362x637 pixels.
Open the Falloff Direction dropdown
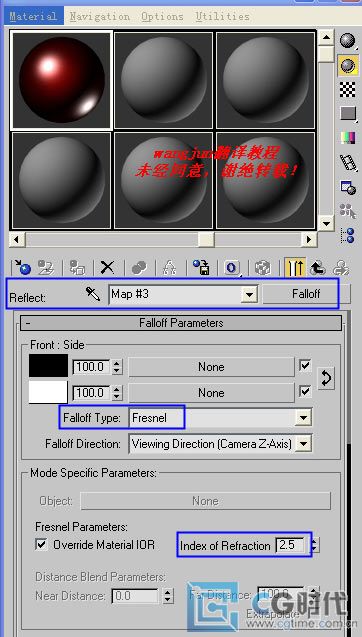(x=303, y=444)
